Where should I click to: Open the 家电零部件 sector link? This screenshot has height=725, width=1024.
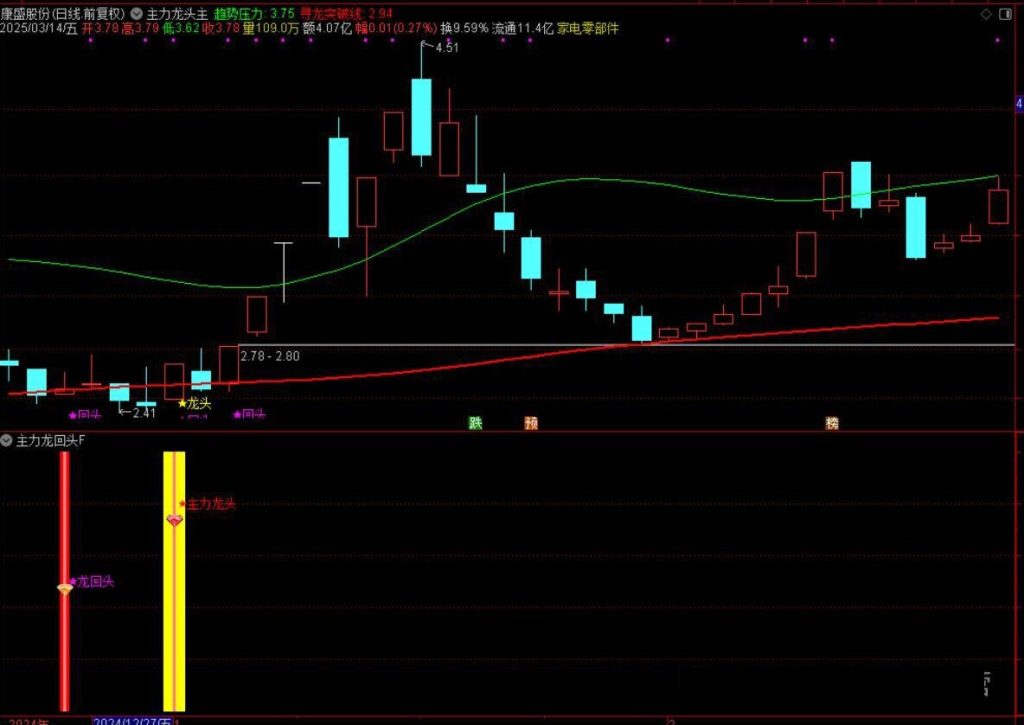click(588, 29)
